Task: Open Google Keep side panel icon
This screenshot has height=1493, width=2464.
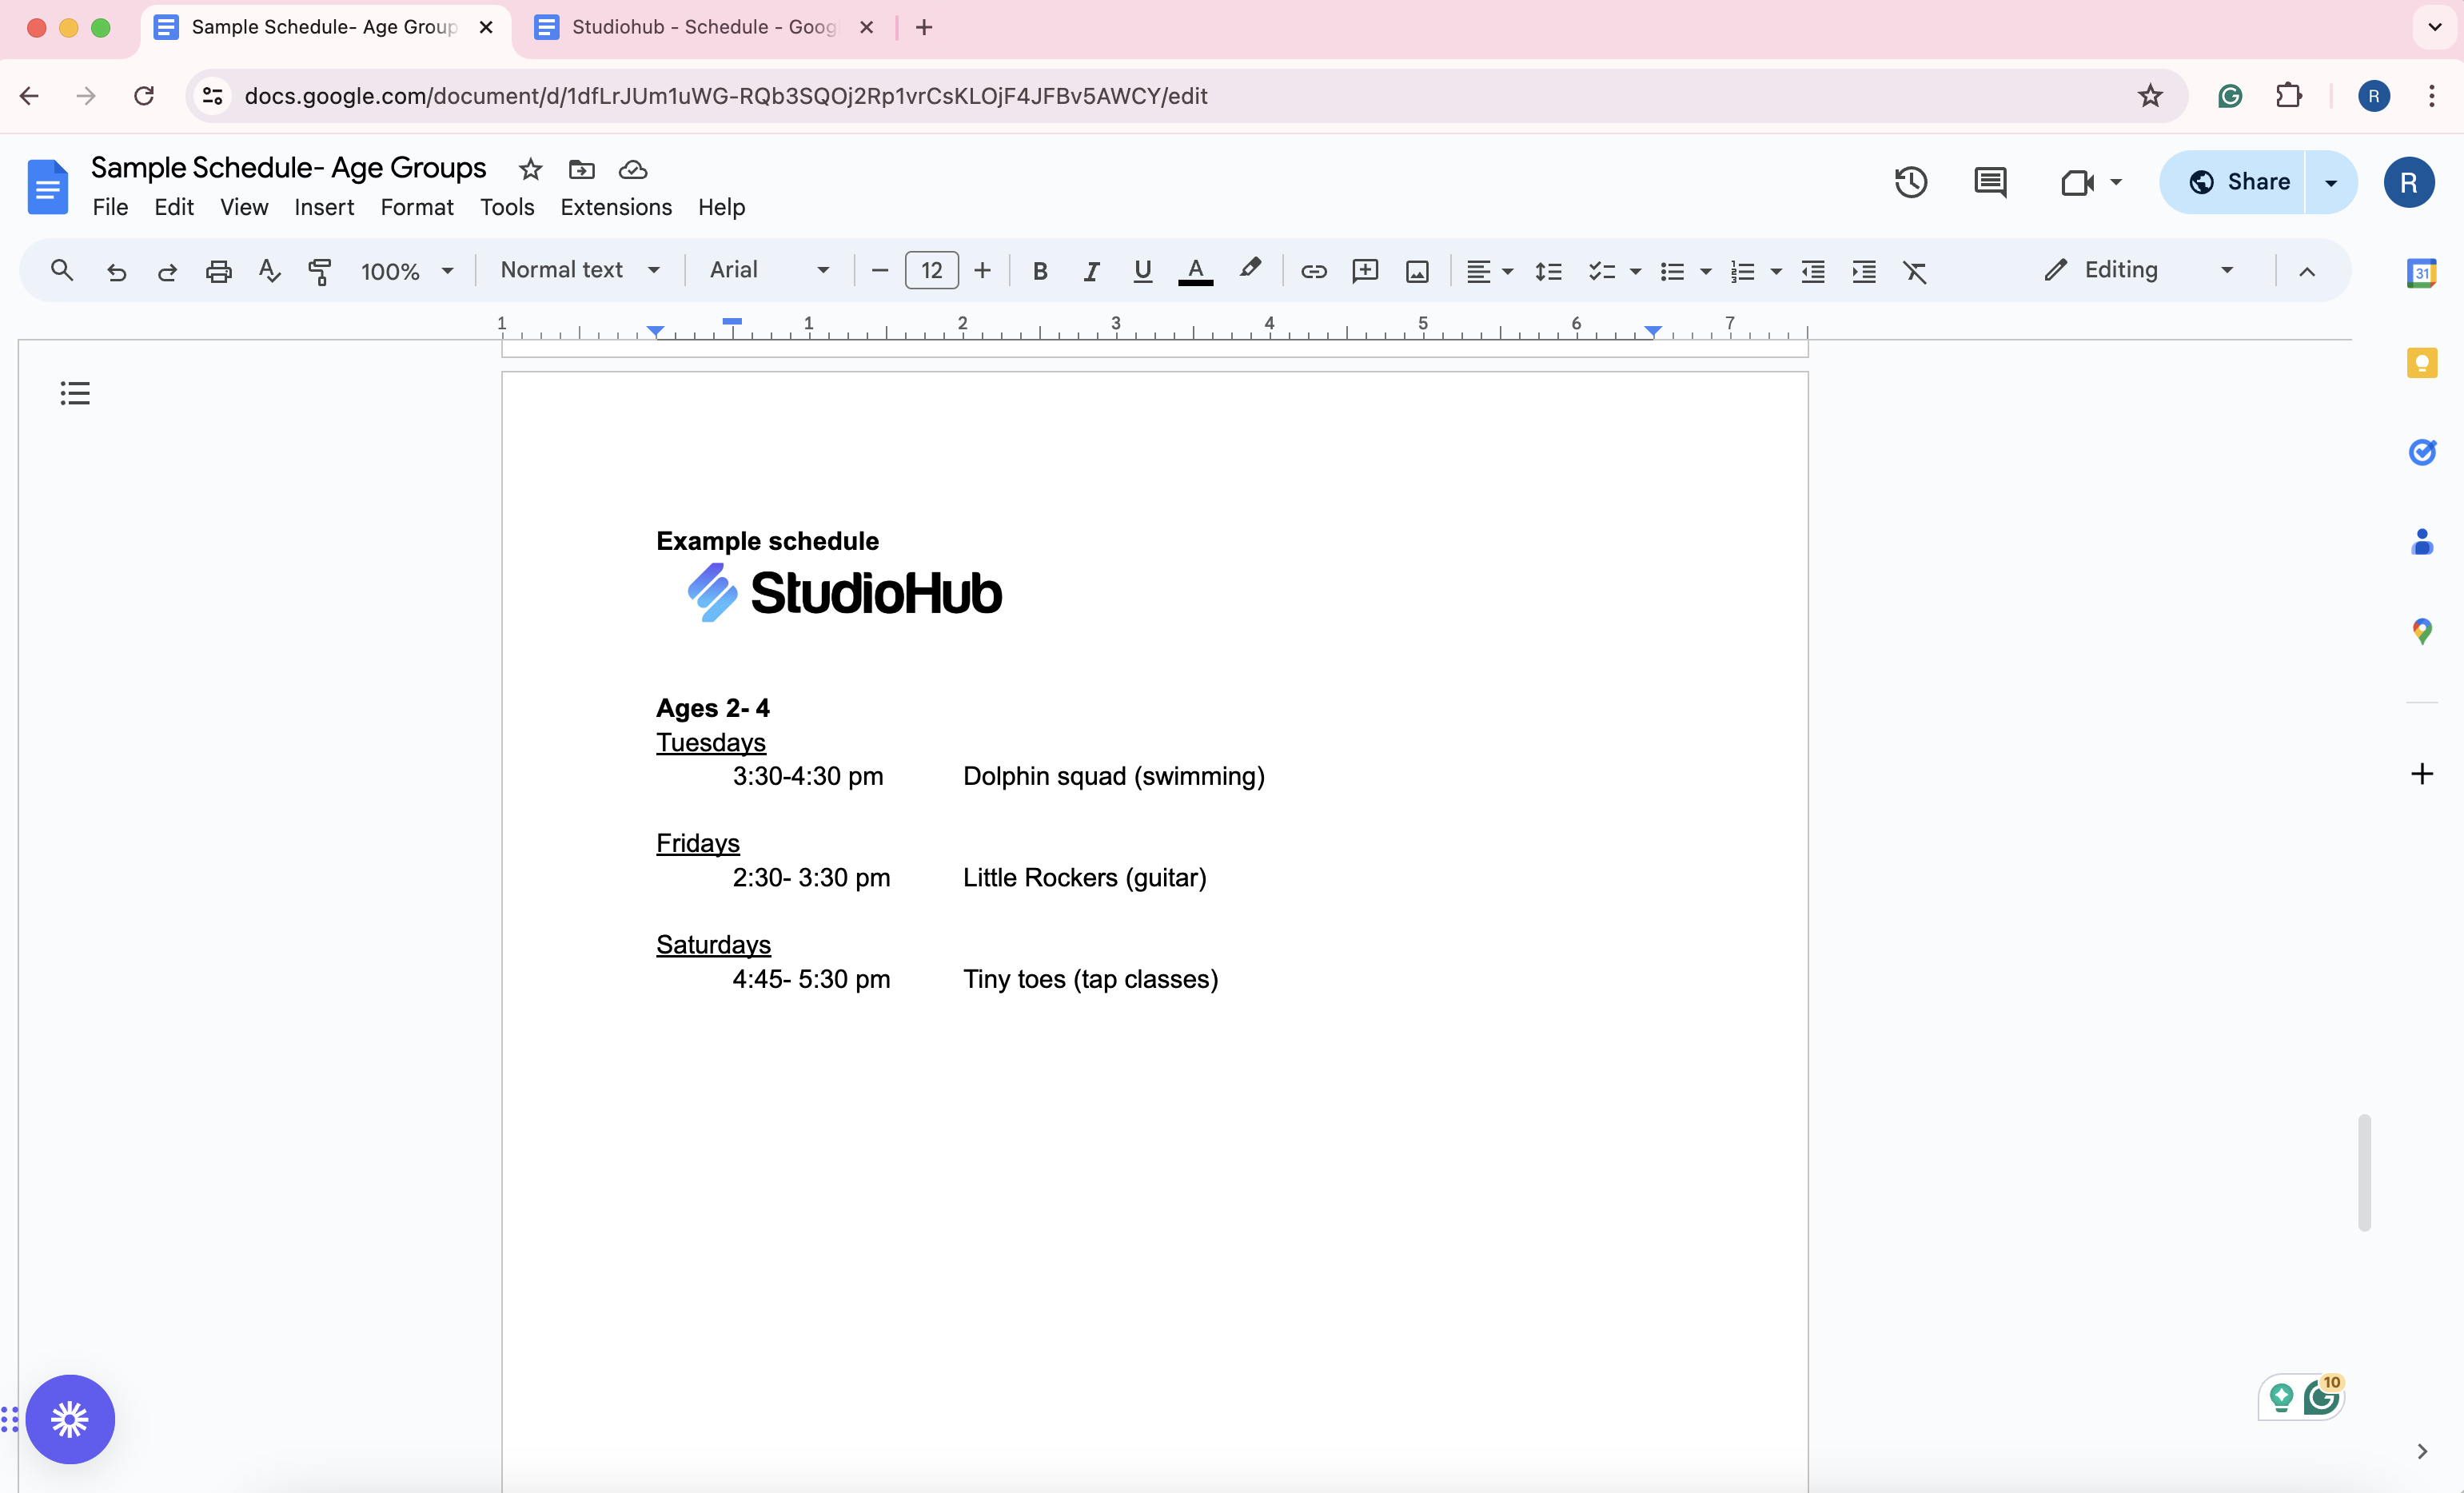Action: coord(2421,362)
